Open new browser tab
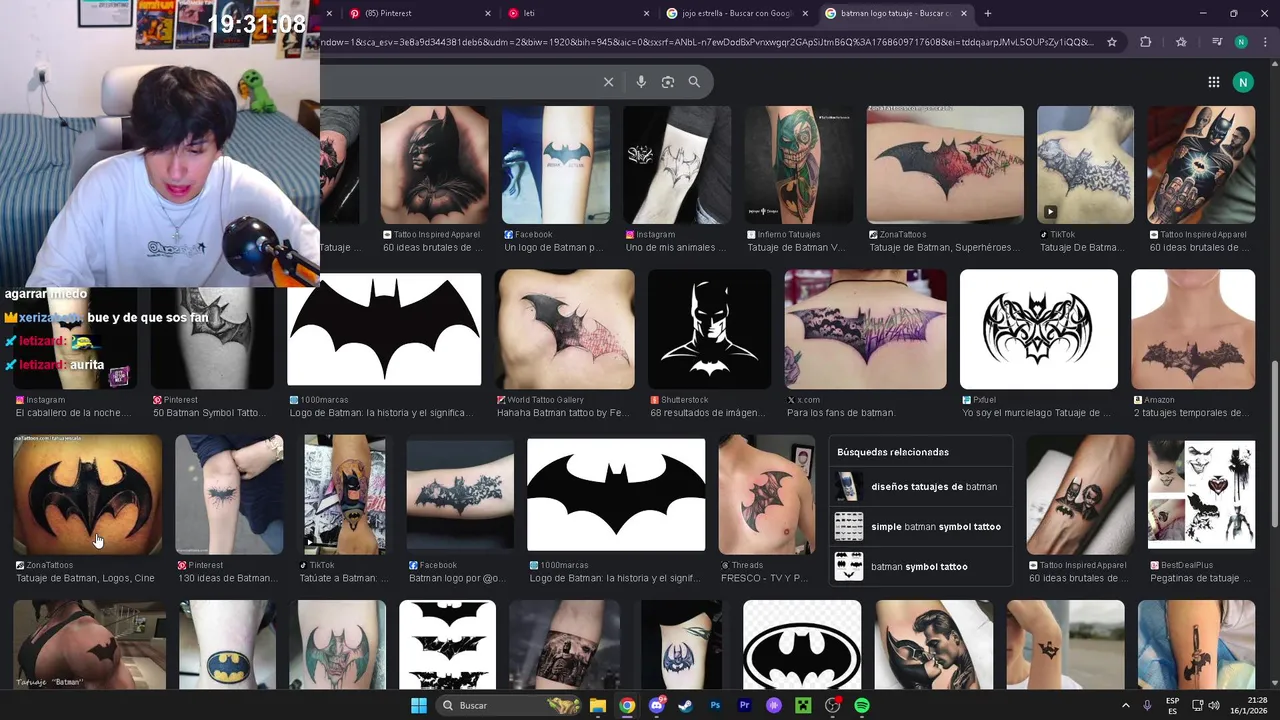This screenshot has width=1280, height=720. 988,13
